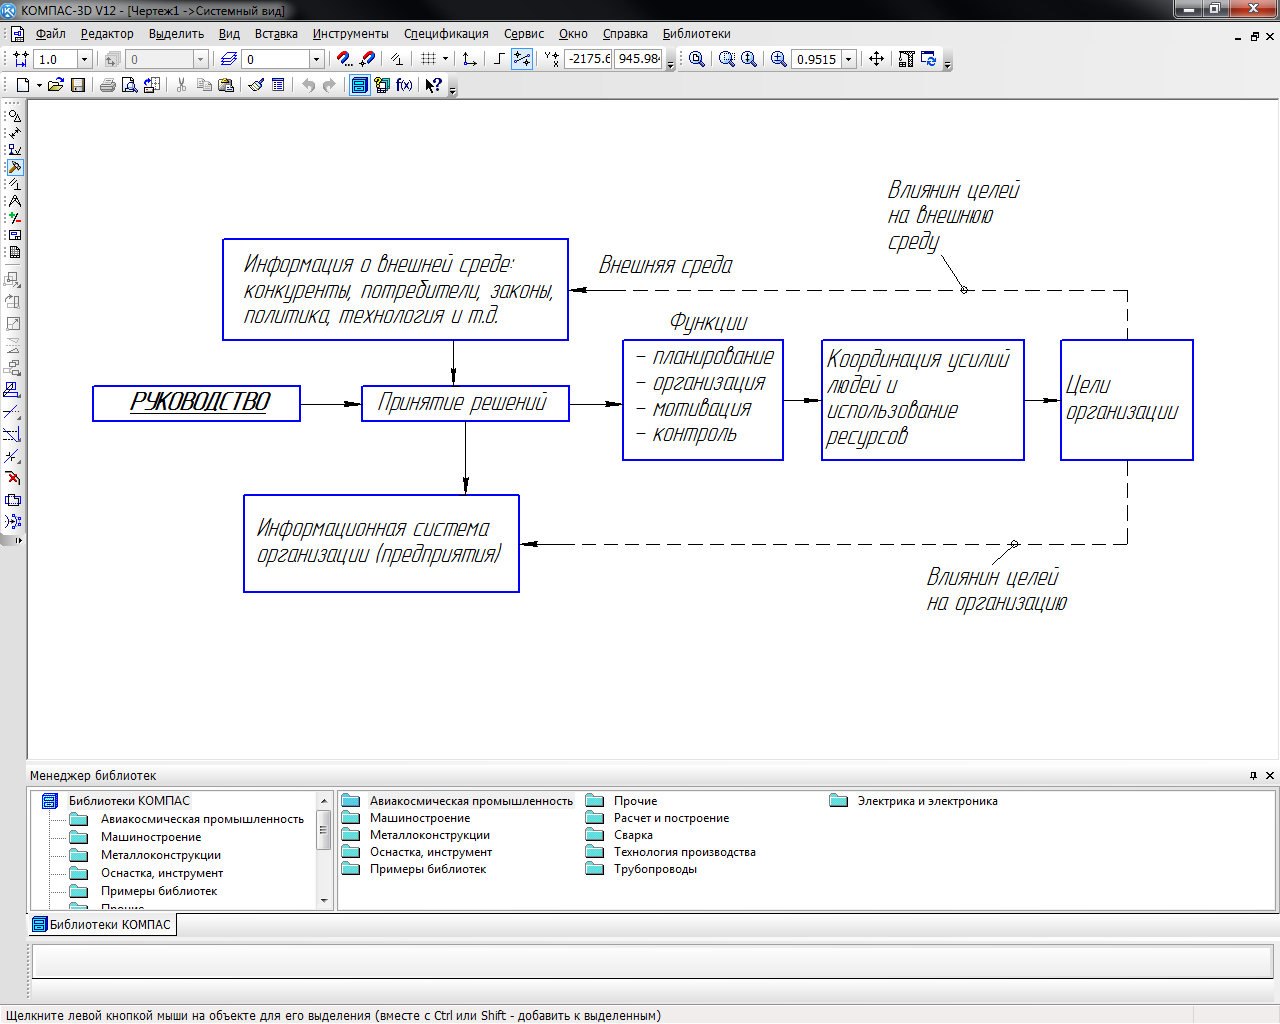Select the hammer Editing panel icon
Viewport: 1280px width, 1024px height.
pos(14,167)
